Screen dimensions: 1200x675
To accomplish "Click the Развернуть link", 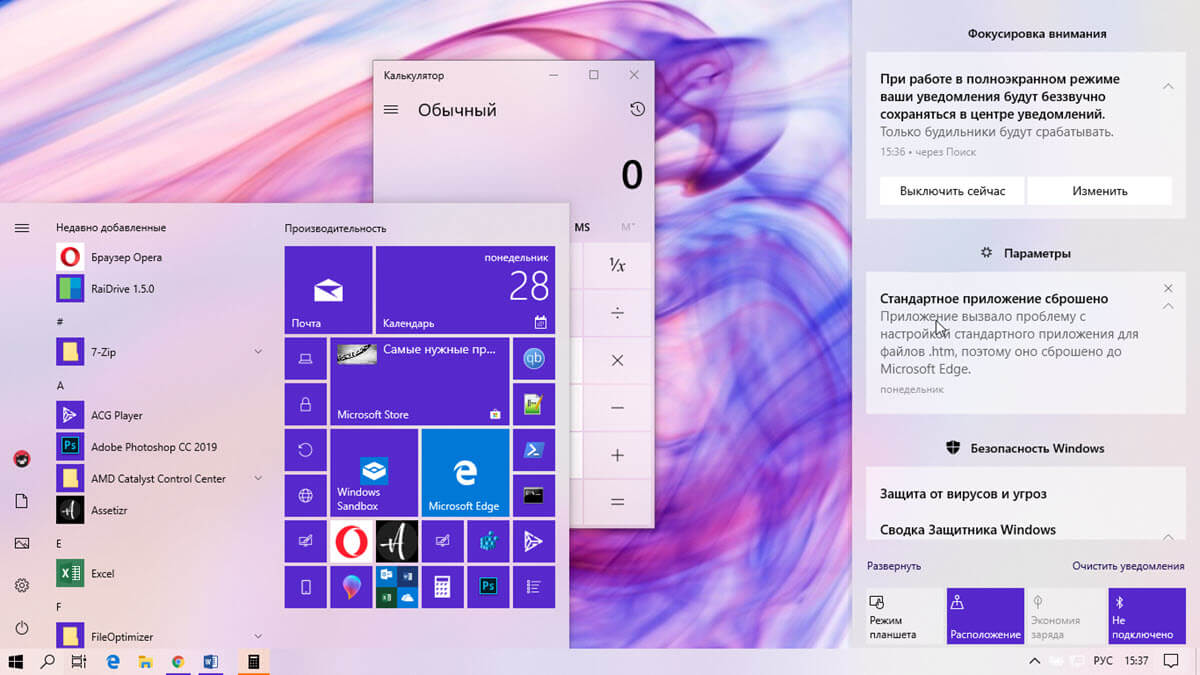I will (x=894, y=566).
